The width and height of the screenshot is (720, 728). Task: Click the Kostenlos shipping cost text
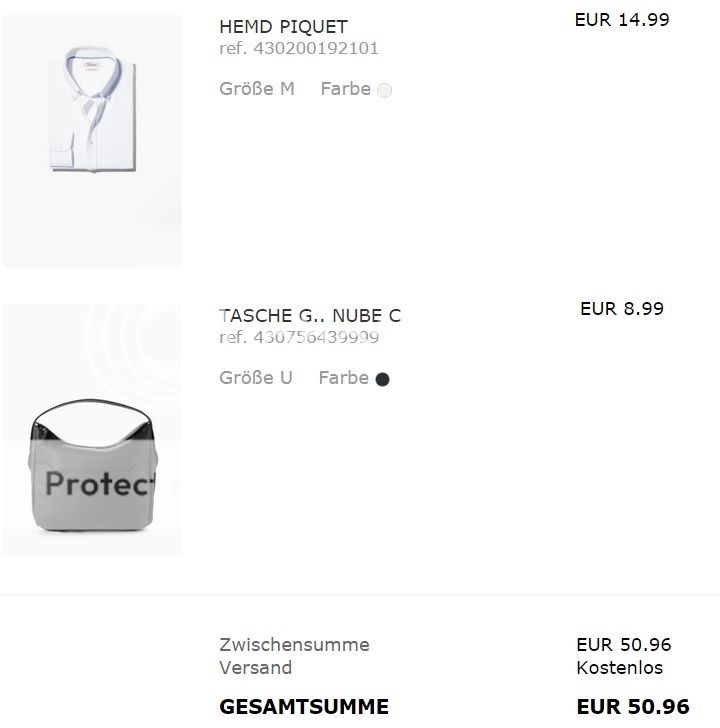click(x=620, y=667)
